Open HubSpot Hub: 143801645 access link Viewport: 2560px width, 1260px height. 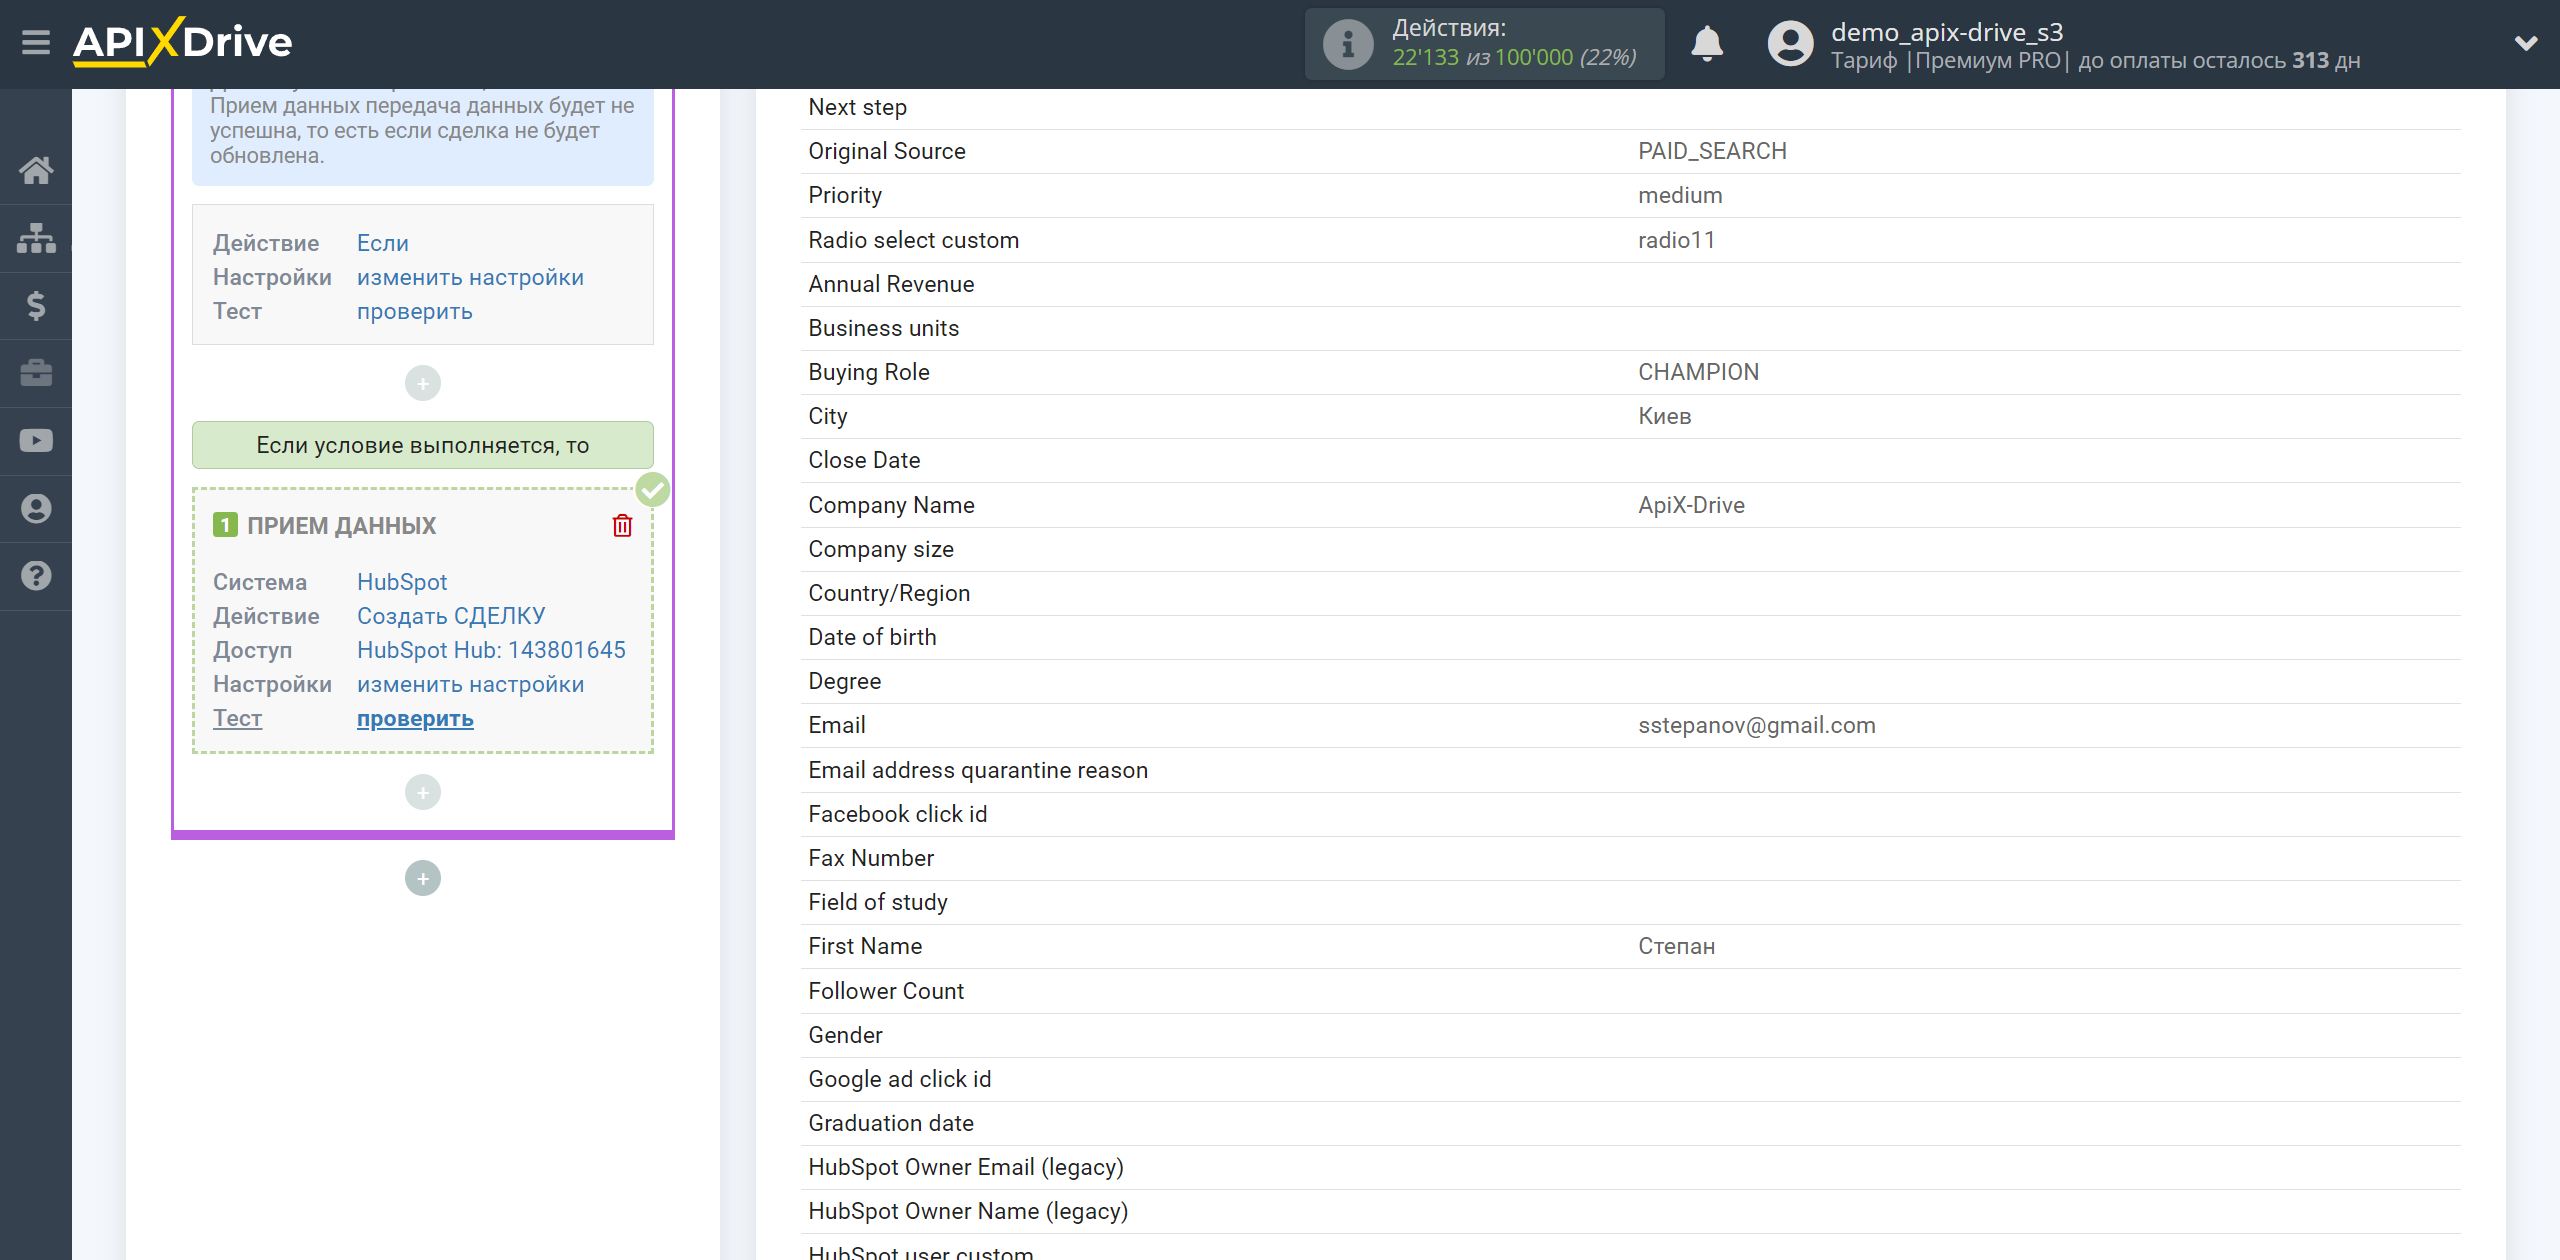tap(491, 650)
